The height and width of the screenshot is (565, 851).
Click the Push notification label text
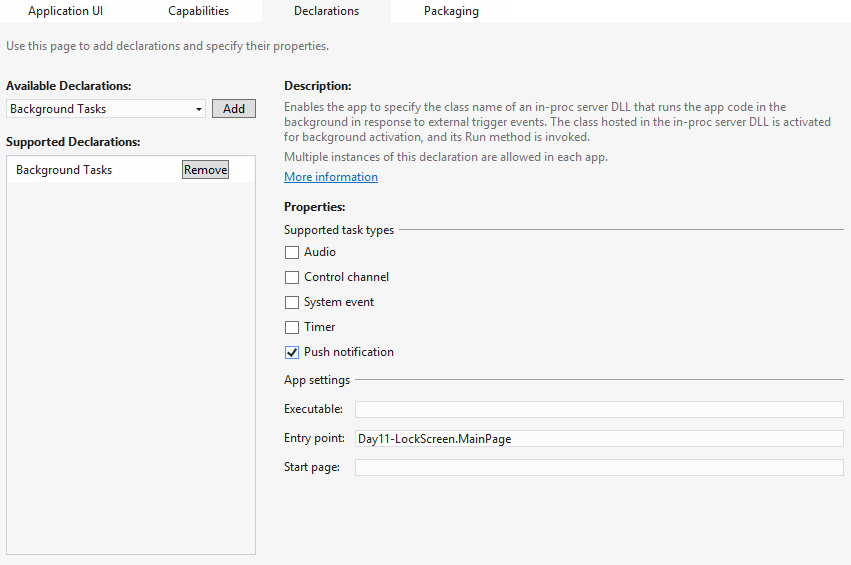click(x=349, y=352)
